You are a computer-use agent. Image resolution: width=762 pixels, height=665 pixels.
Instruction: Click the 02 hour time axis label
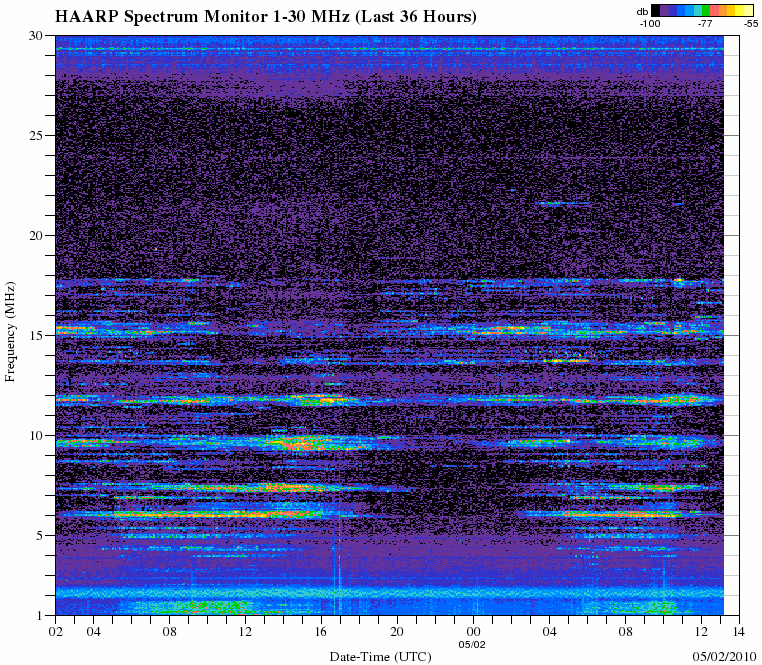point(55,632)
